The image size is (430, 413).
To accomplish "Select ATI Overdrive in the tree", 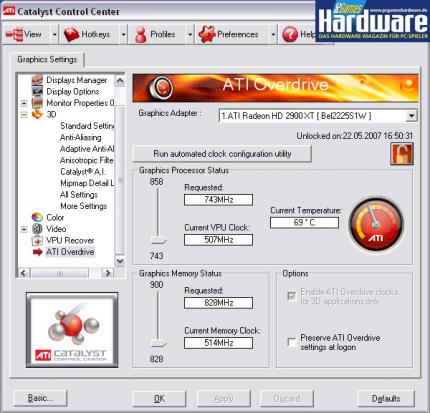I will click(70, 252).
